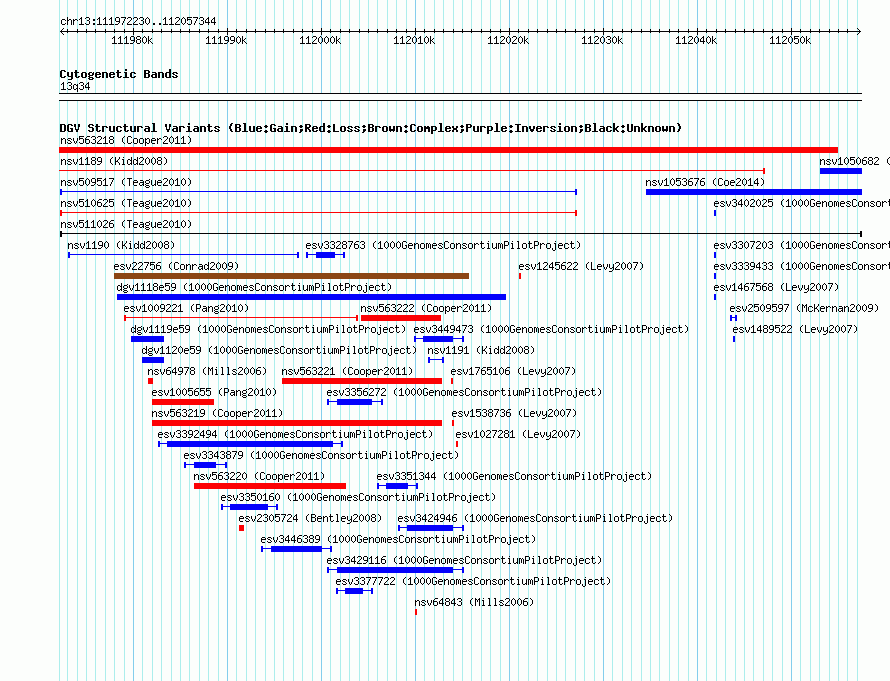Click right arrow at ruler end
890x681 pixels.
(x=859, y=31)
